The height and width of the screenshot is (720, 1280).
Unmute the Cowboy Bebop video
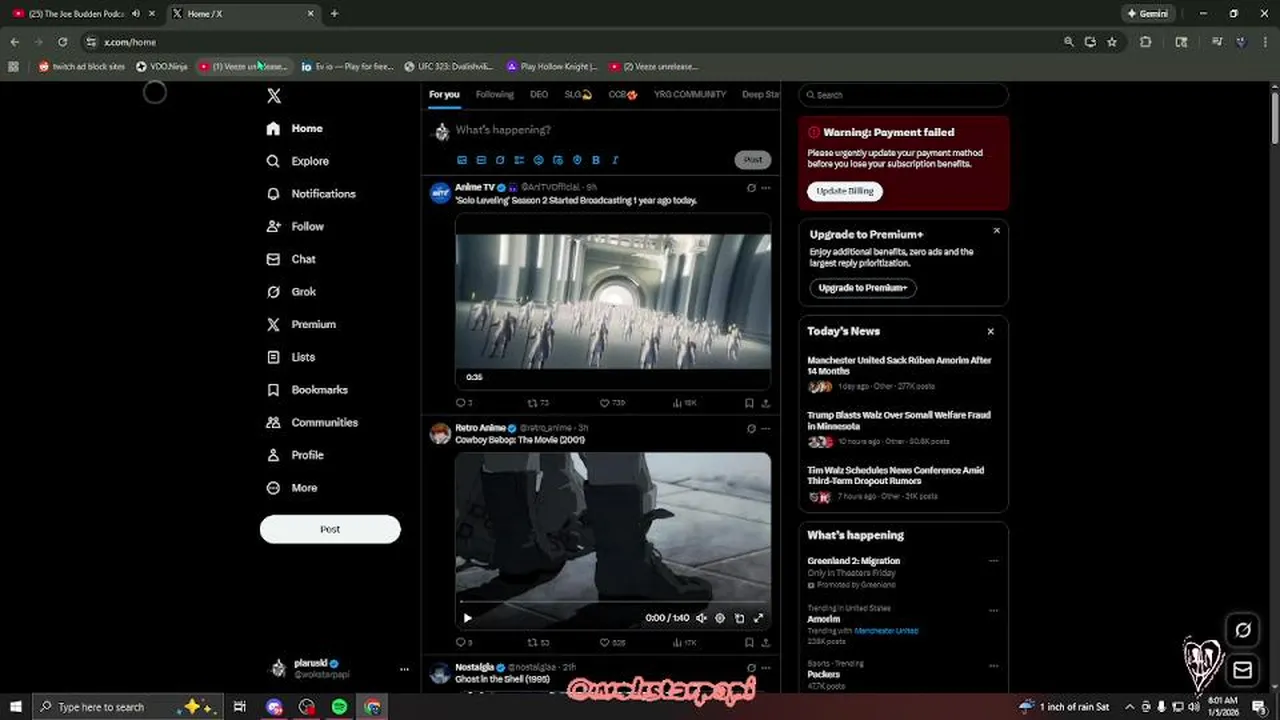[x=701, y=618]
